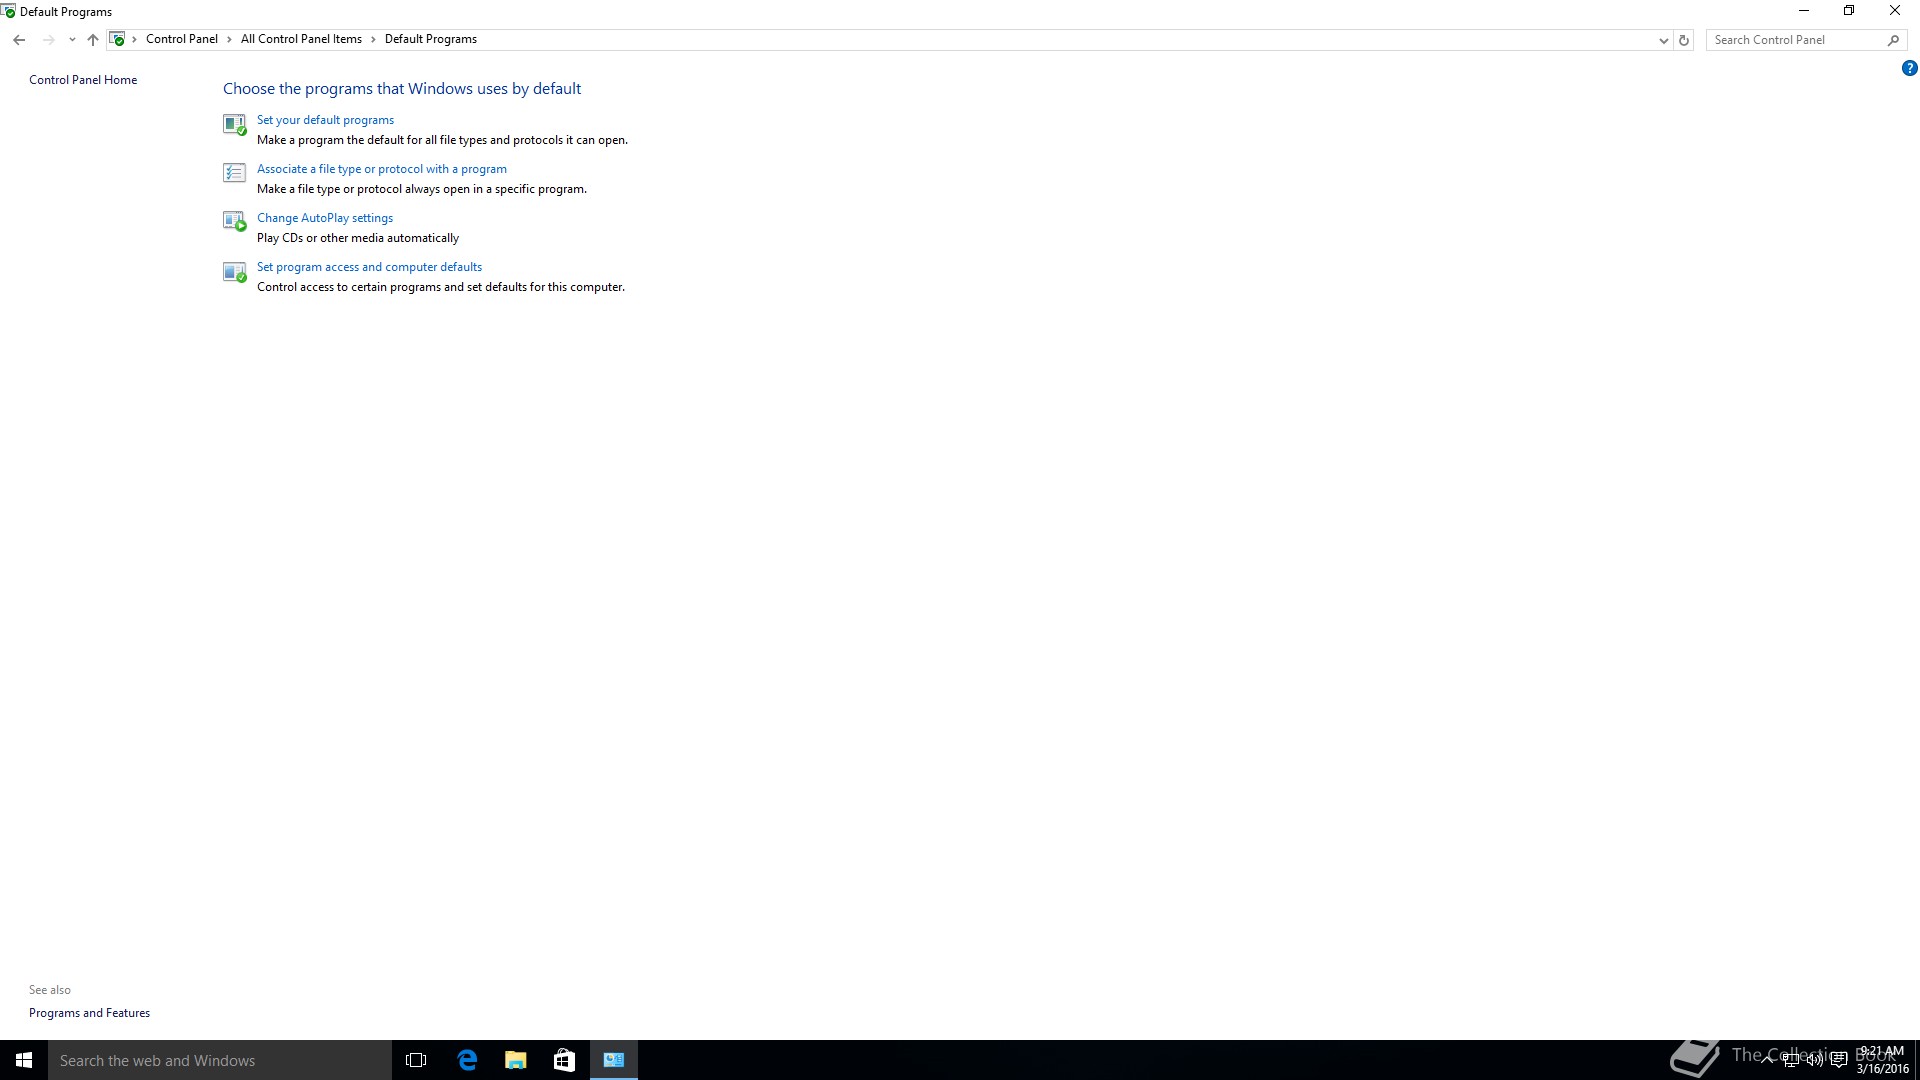Go back with the back arrow
The image size is (1920, 1080).
click(x=19, y=40)
